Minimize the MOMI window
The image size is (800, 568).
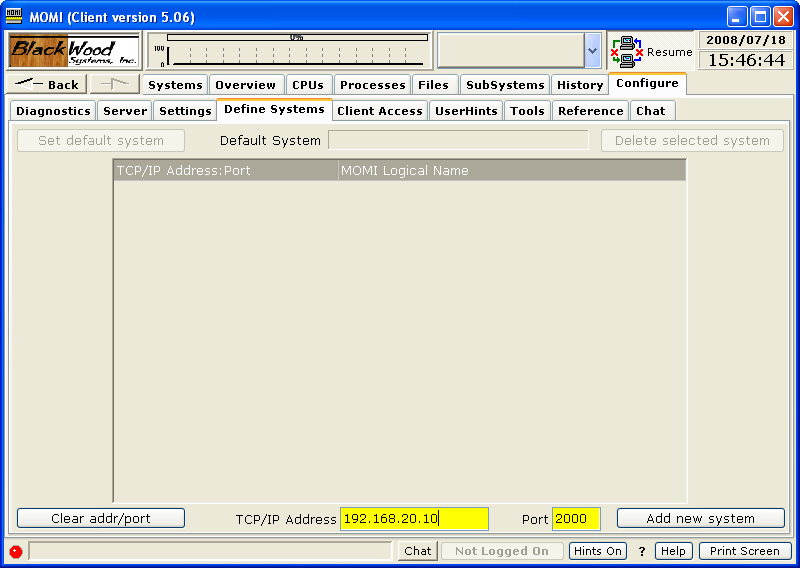click(737, 17)
